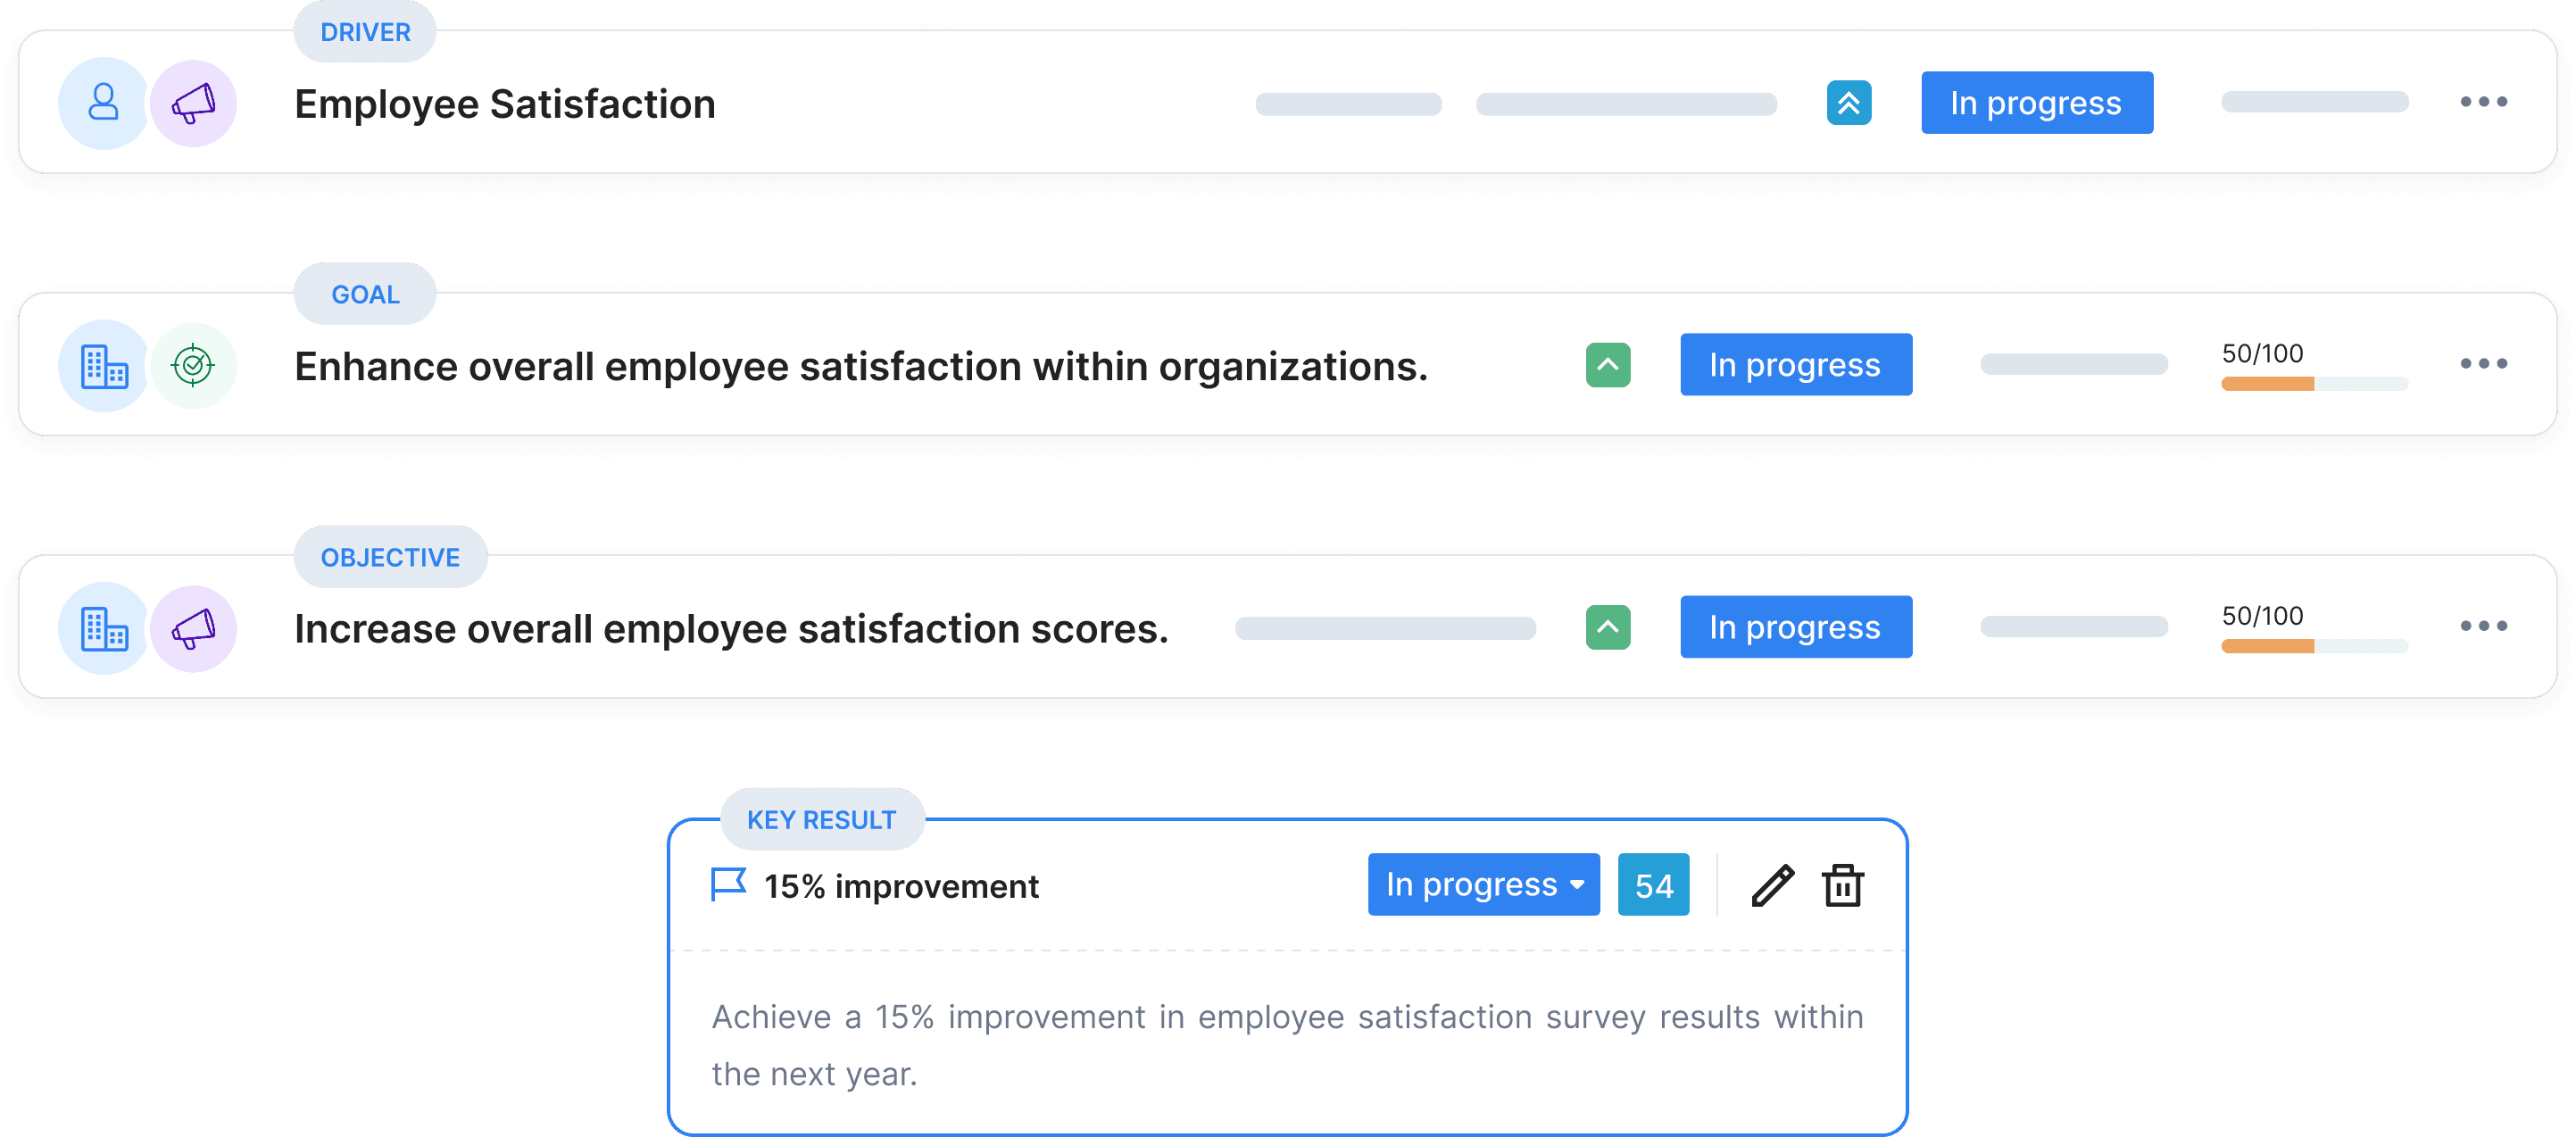2576x1137 pixels.
Task: Click the building icon on the Objective row
Action: tap(103, 628)
